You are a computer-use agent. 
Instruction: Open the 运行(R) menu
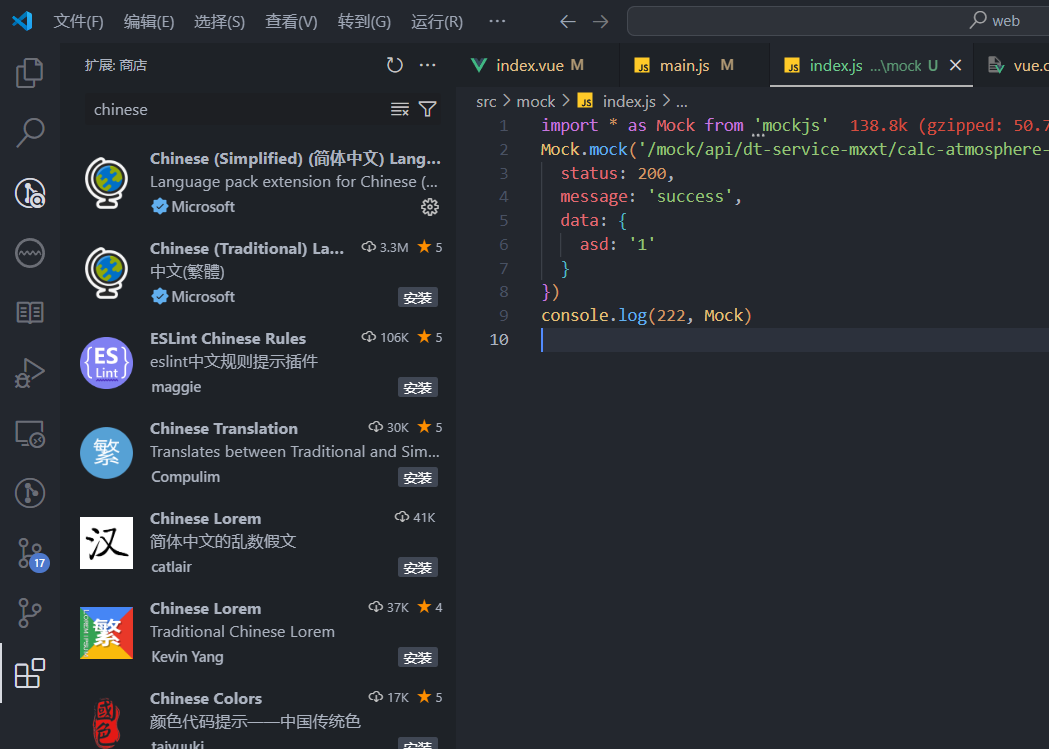pyautogui.click(x=437, y=21)
